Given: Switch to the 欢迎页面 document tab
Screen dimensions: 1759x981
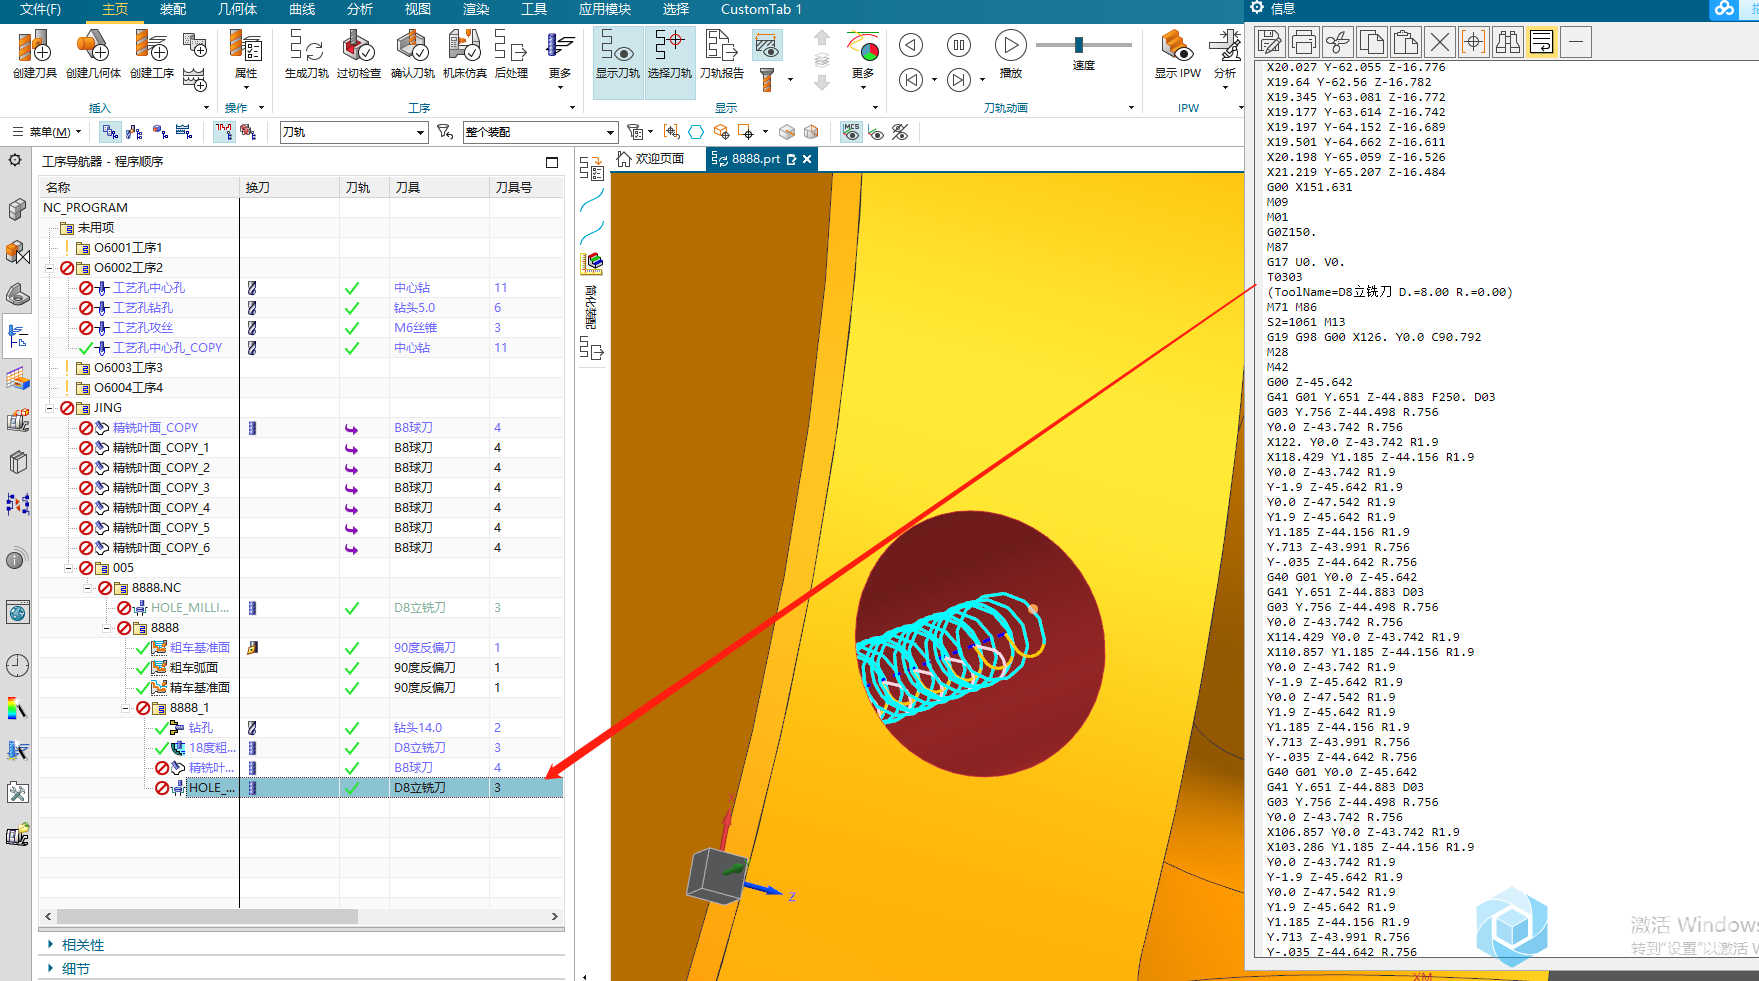Looking at the screenshot, I should click(651, 159).
